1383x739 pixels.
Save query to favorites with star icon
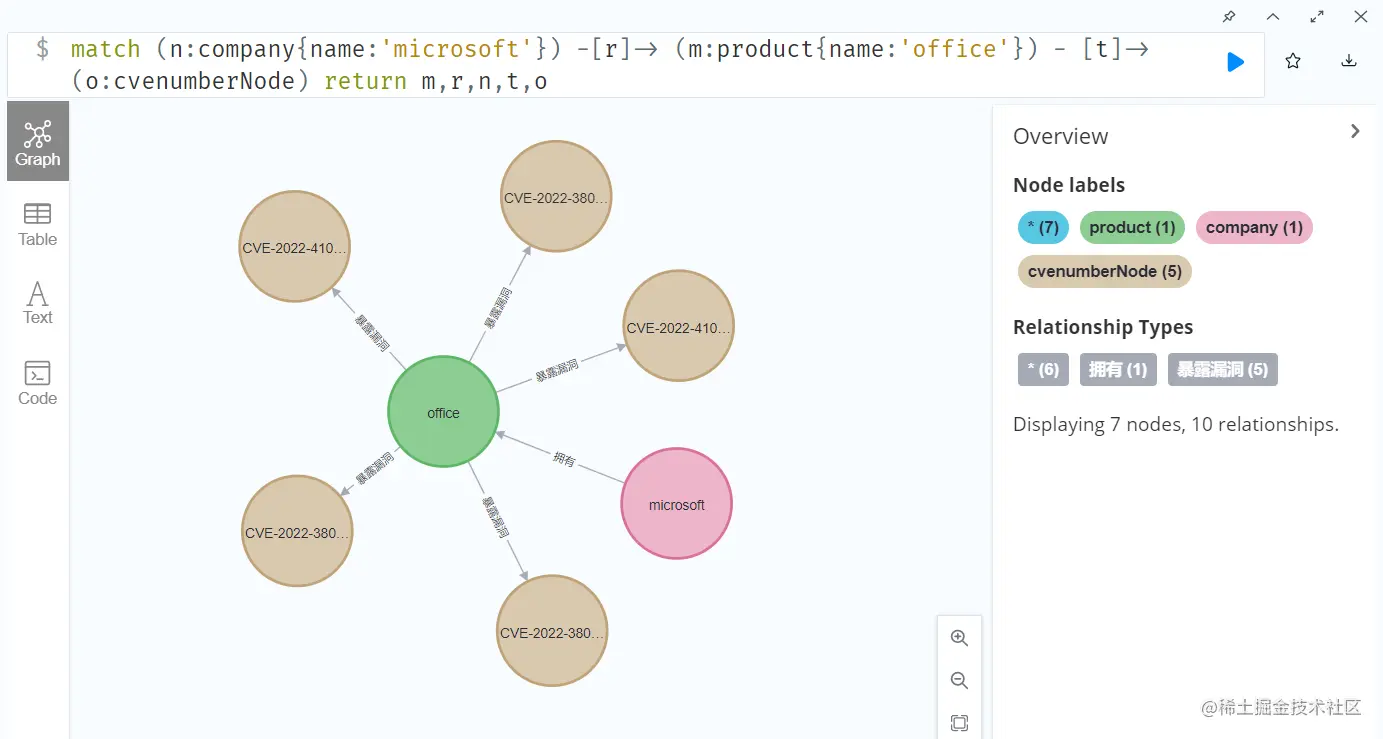point(1293,62)
